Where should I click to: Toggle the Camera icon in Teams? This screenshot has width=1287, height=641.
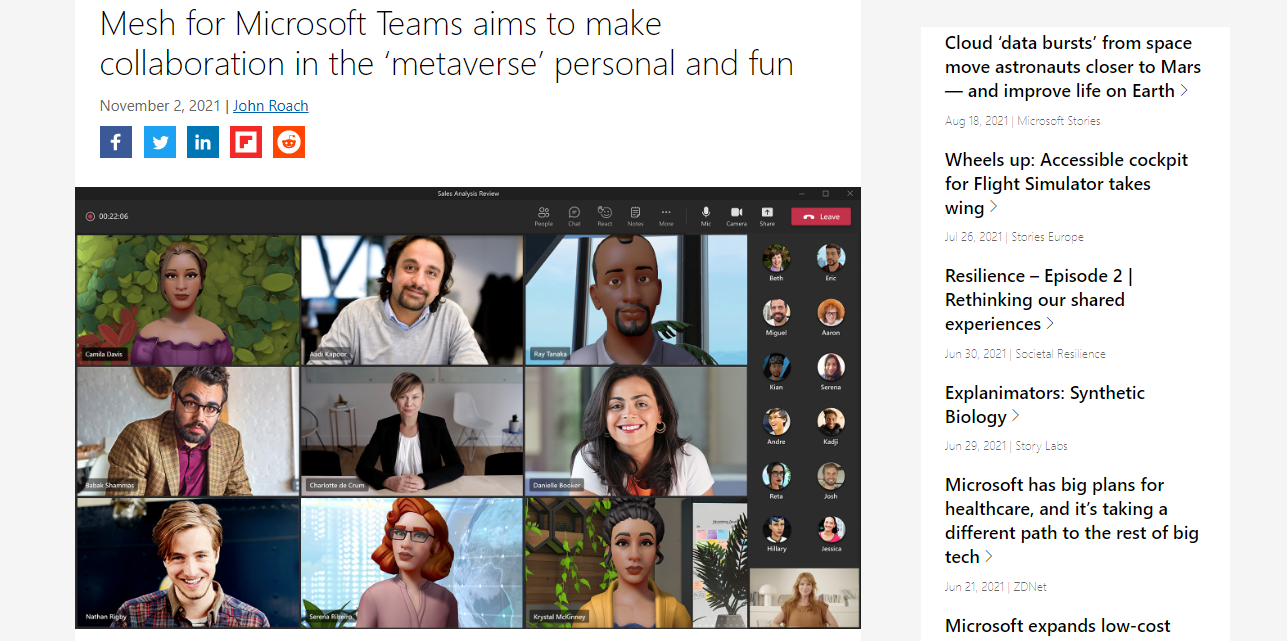736,216
